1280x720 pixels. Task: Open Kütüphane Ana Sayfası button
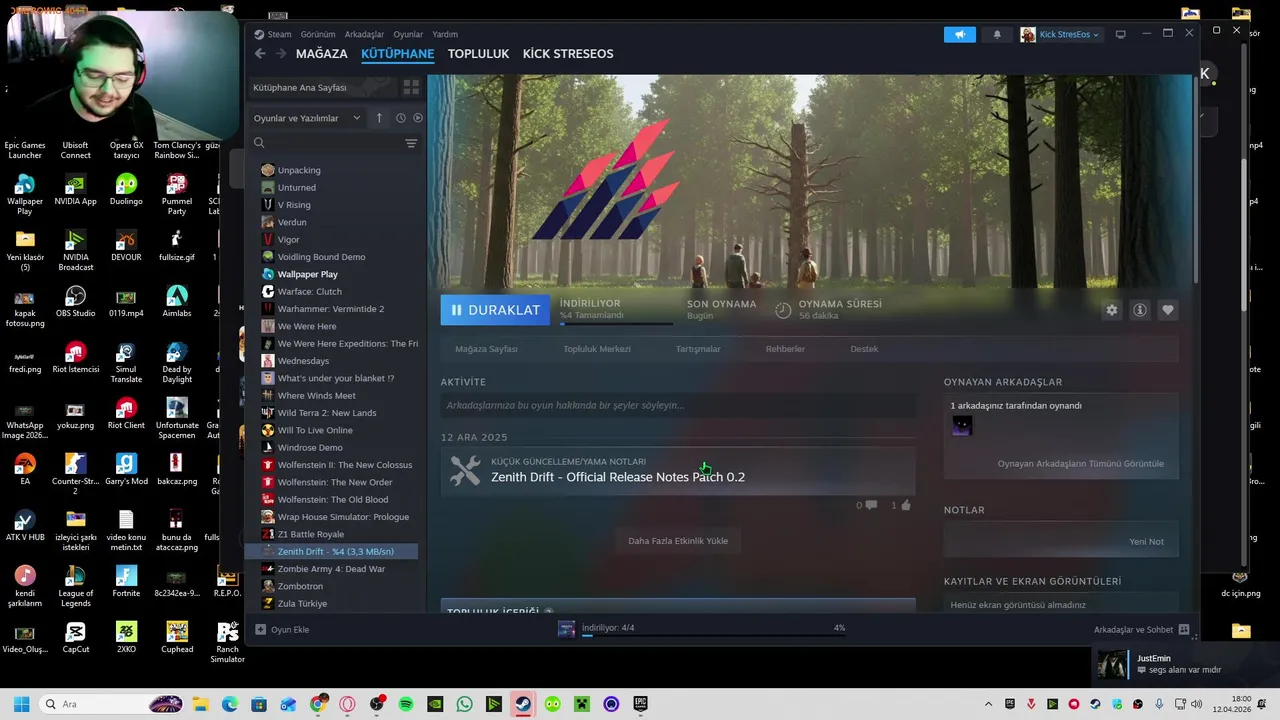coord(322,88)
